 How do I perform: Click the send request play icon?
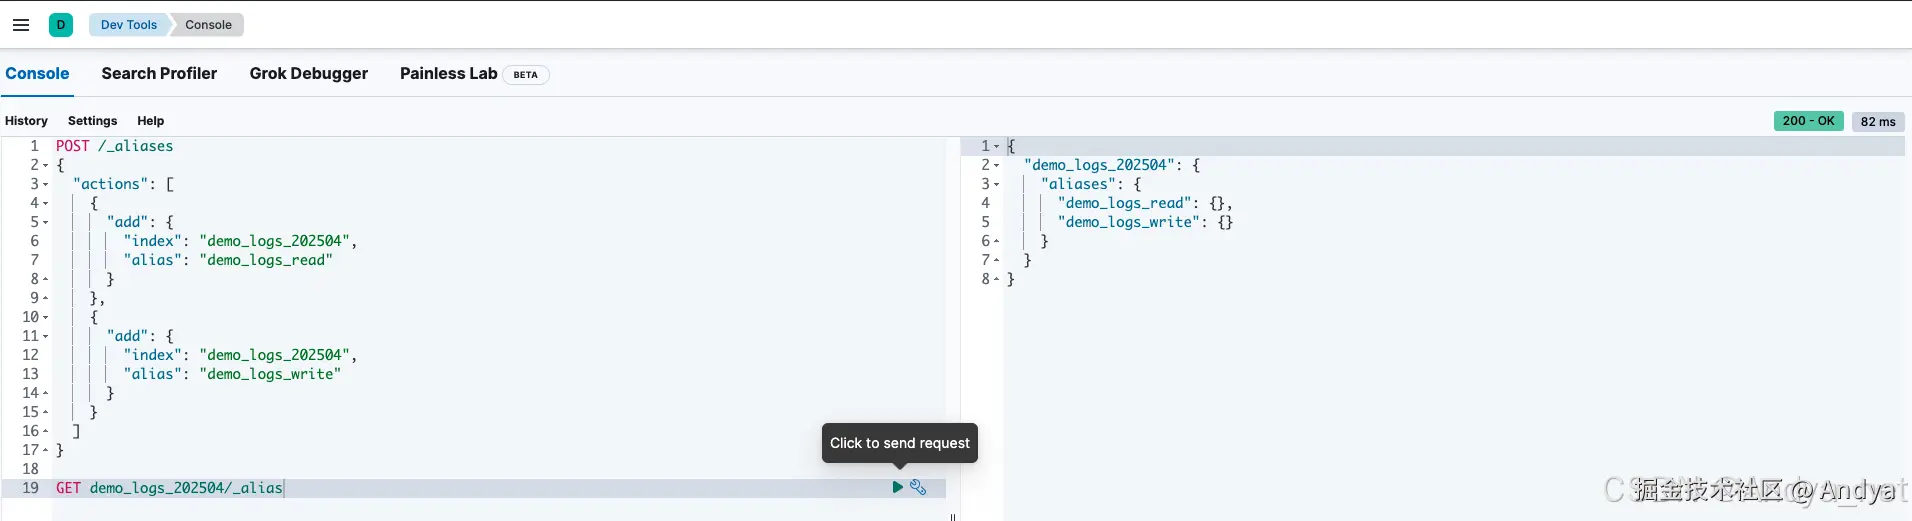point(898,487)
